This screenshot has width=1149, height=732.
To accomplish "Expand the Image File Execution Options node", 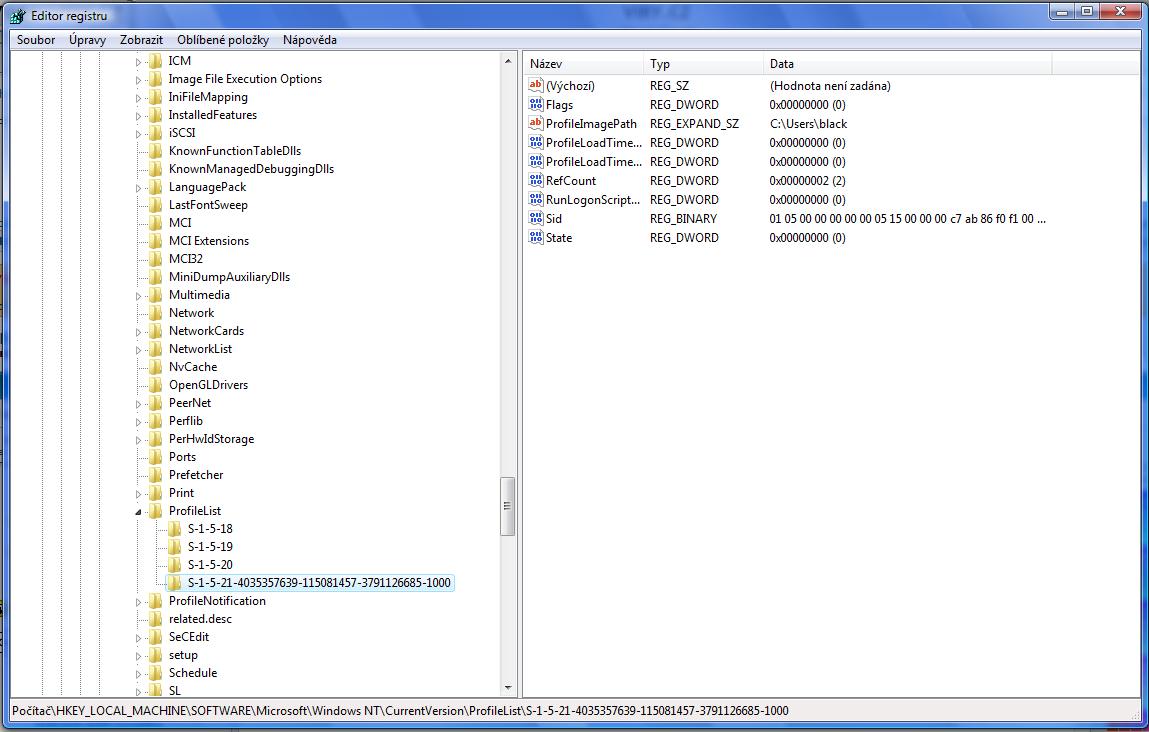I will coord(139,79).
